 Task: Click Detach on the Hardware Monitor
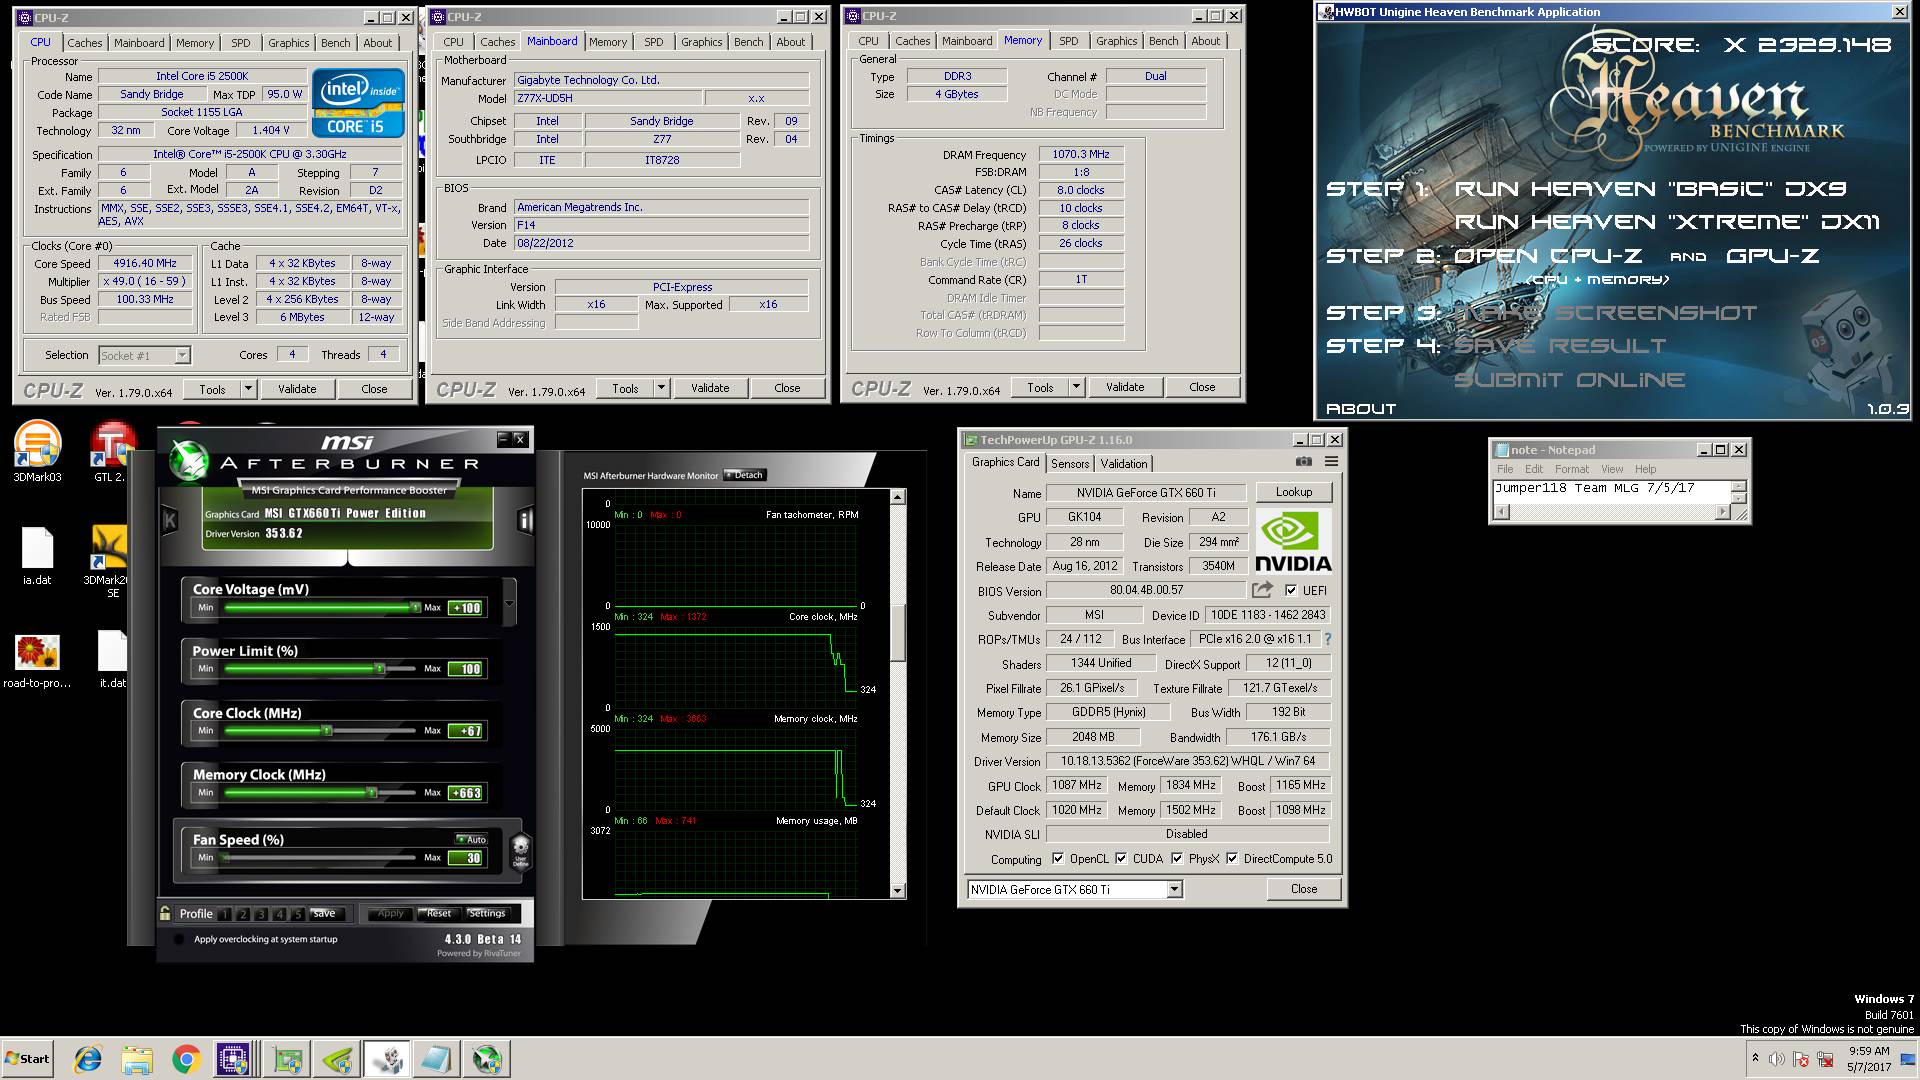coord(744,475)
